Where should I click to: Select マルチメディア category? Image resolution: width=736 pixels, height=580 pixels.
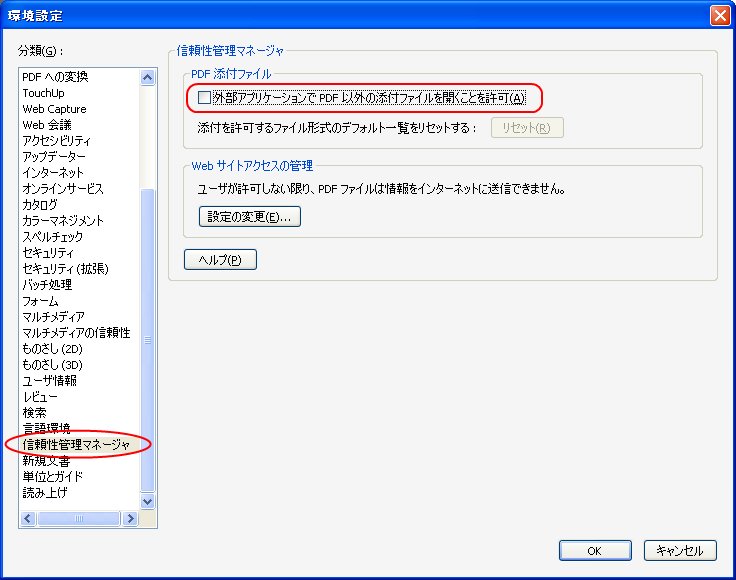[x=54, y=317]
